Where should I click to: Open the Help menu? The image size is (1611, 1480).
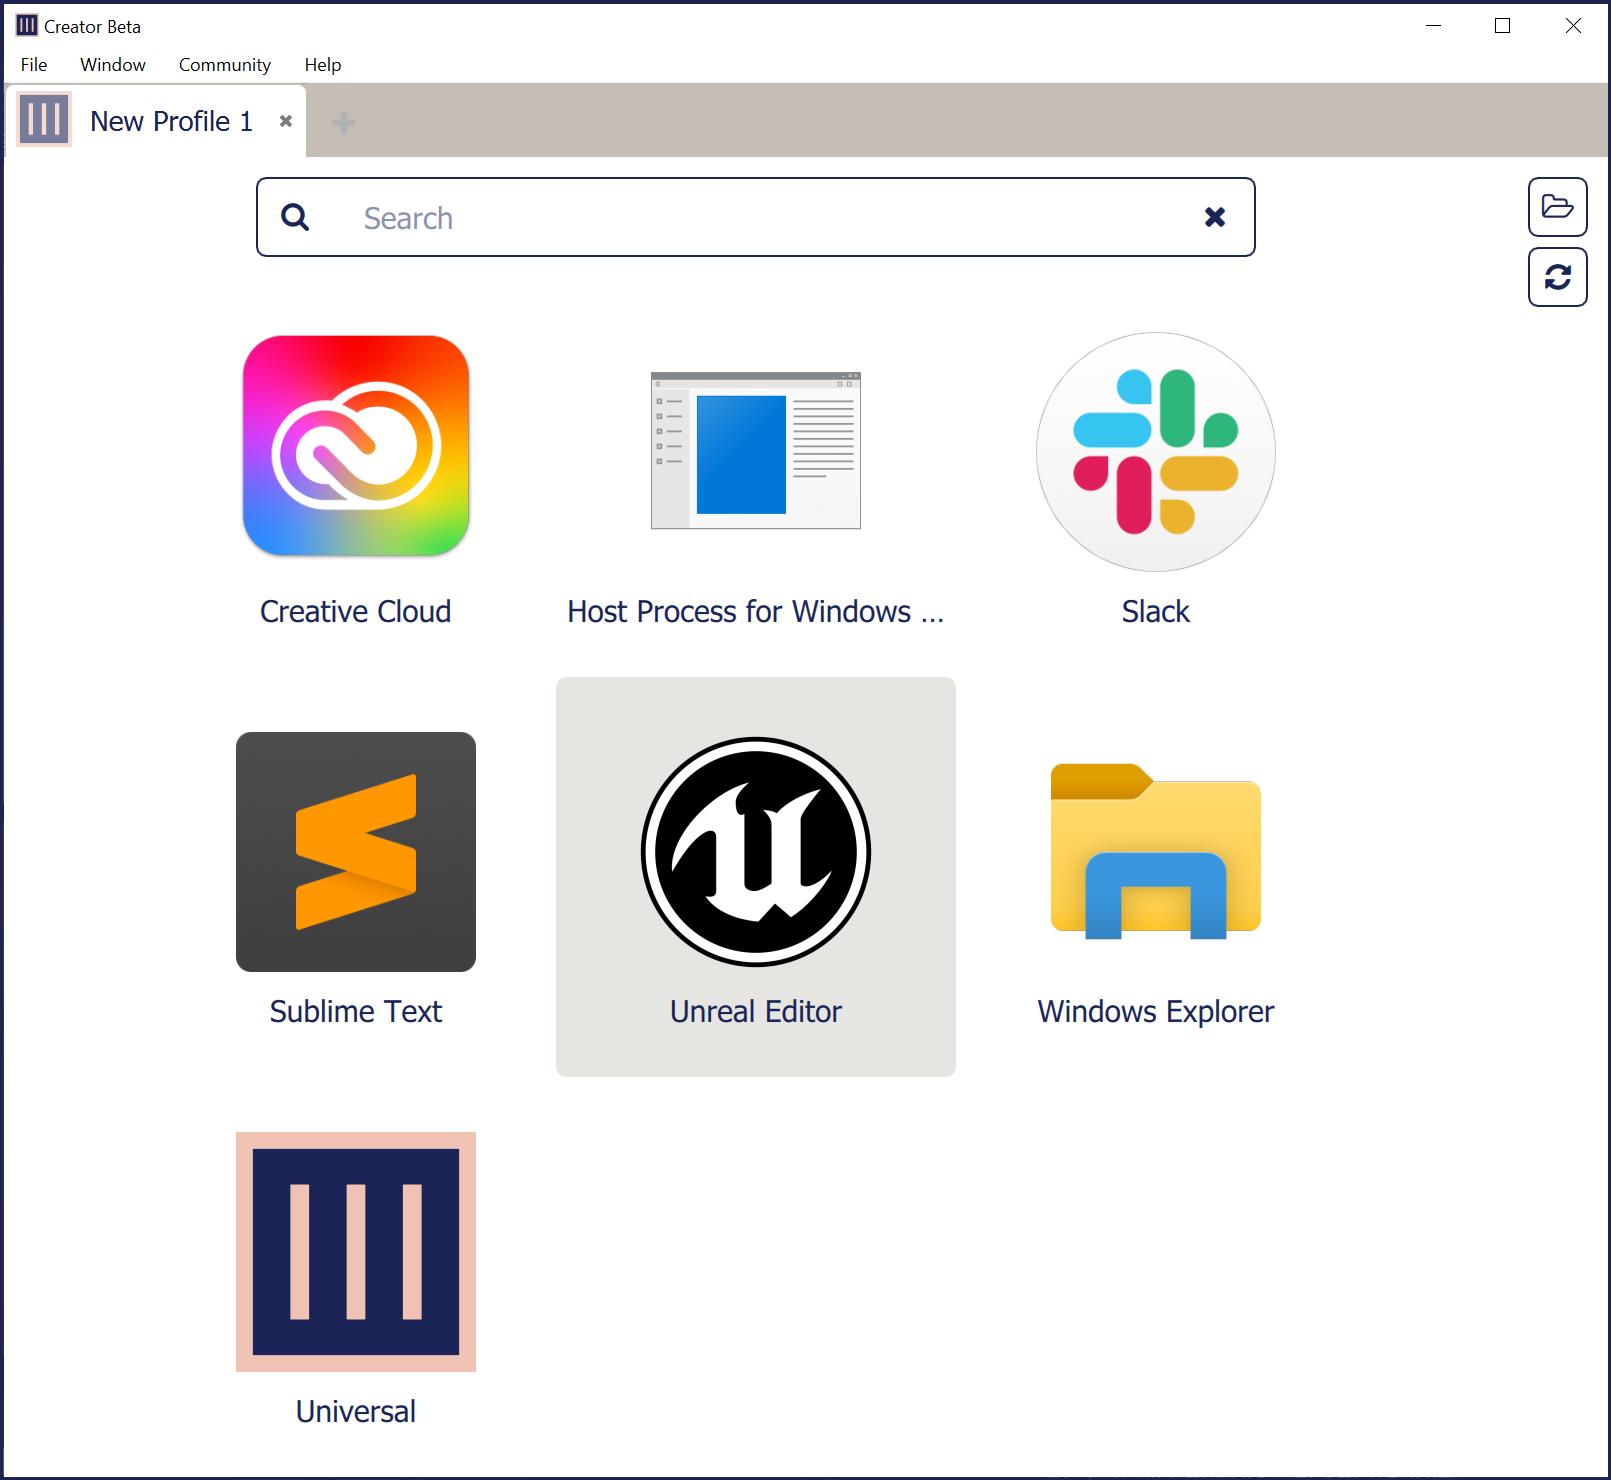[x=323, y=65]
